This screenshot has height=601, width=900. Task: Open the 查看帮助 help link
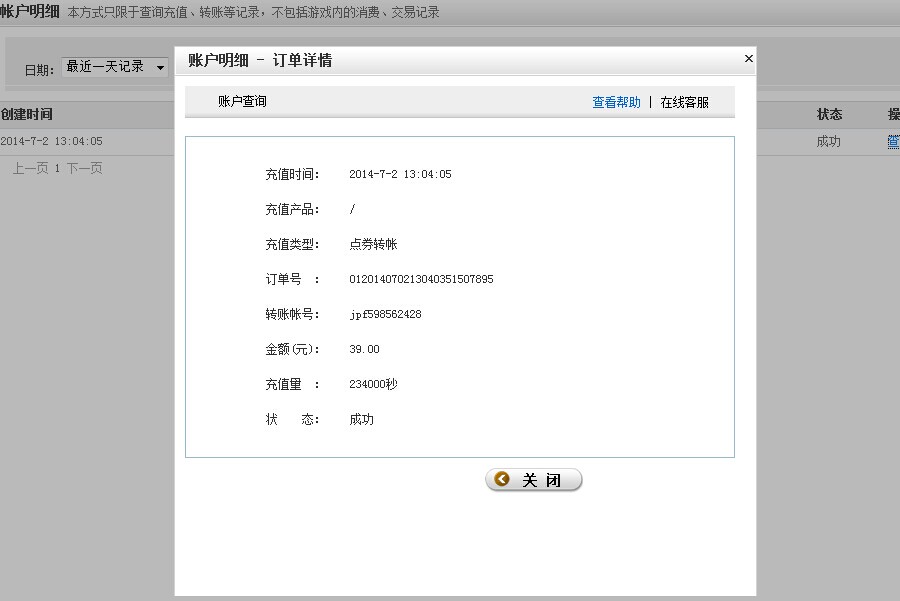point(616,102)
